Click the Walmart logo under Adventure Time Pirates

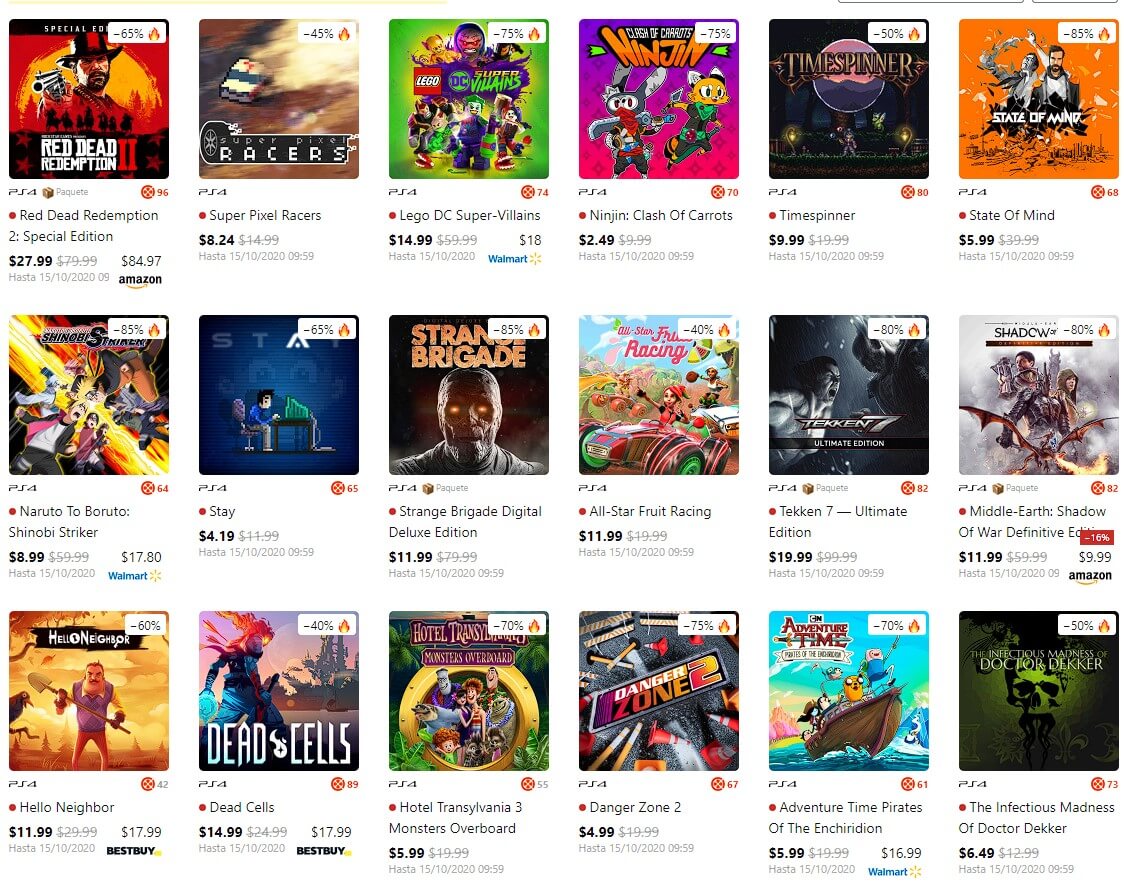click(894, 872)
